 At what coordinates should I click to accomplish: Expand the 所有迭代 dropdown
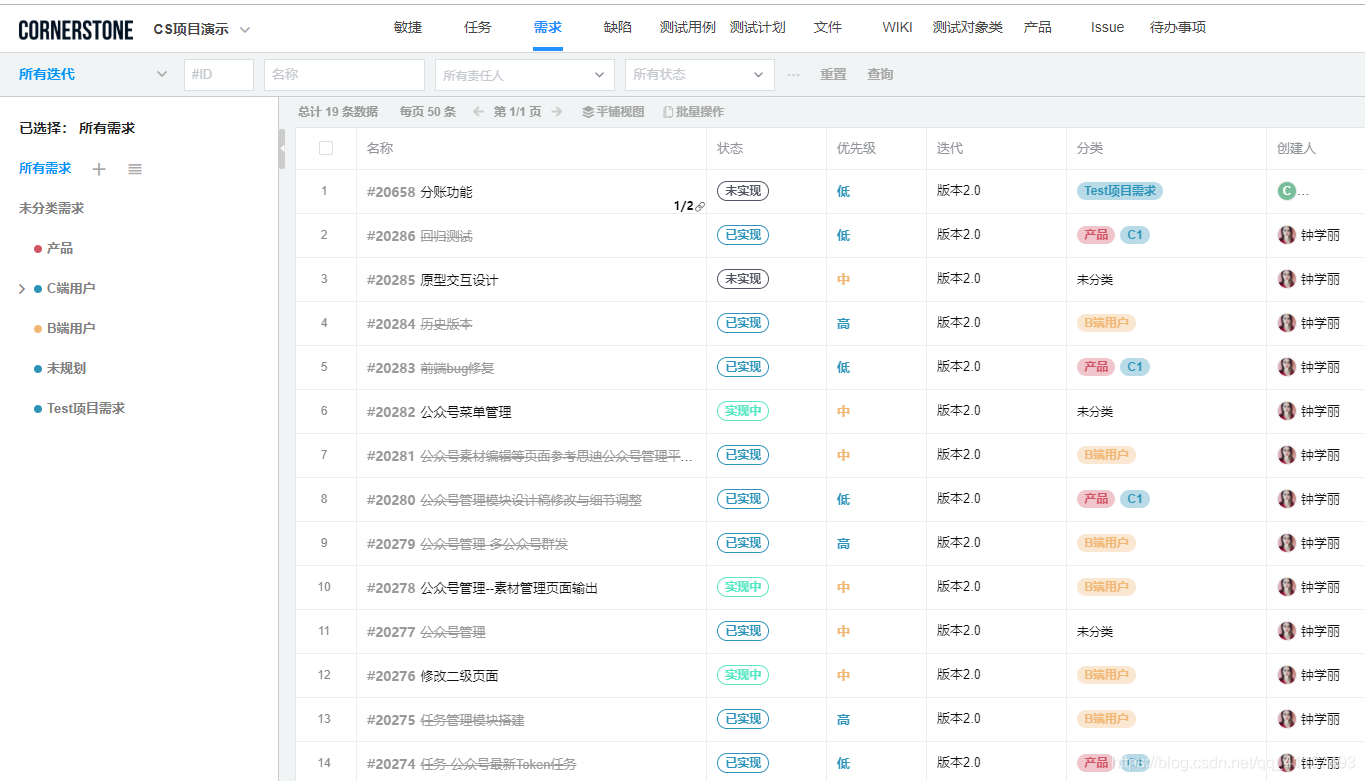tap(93, 74)
